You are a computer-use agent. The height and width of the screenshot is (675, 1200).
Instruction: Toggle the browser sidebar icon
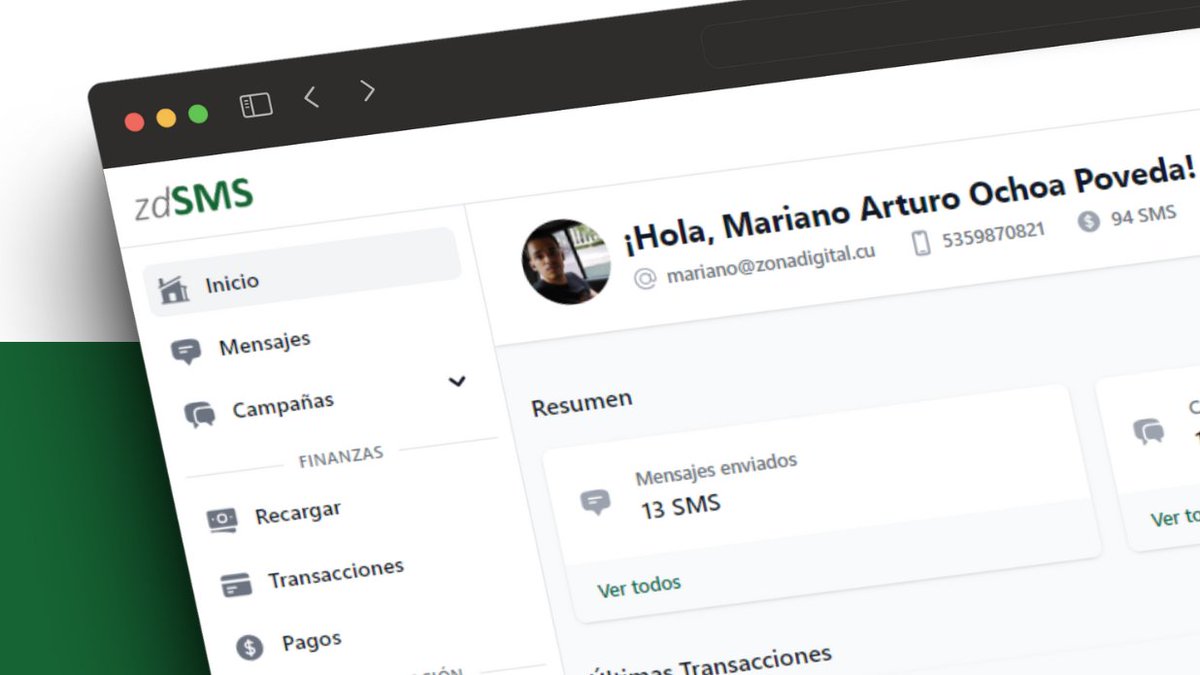click(x=257, y=105)
